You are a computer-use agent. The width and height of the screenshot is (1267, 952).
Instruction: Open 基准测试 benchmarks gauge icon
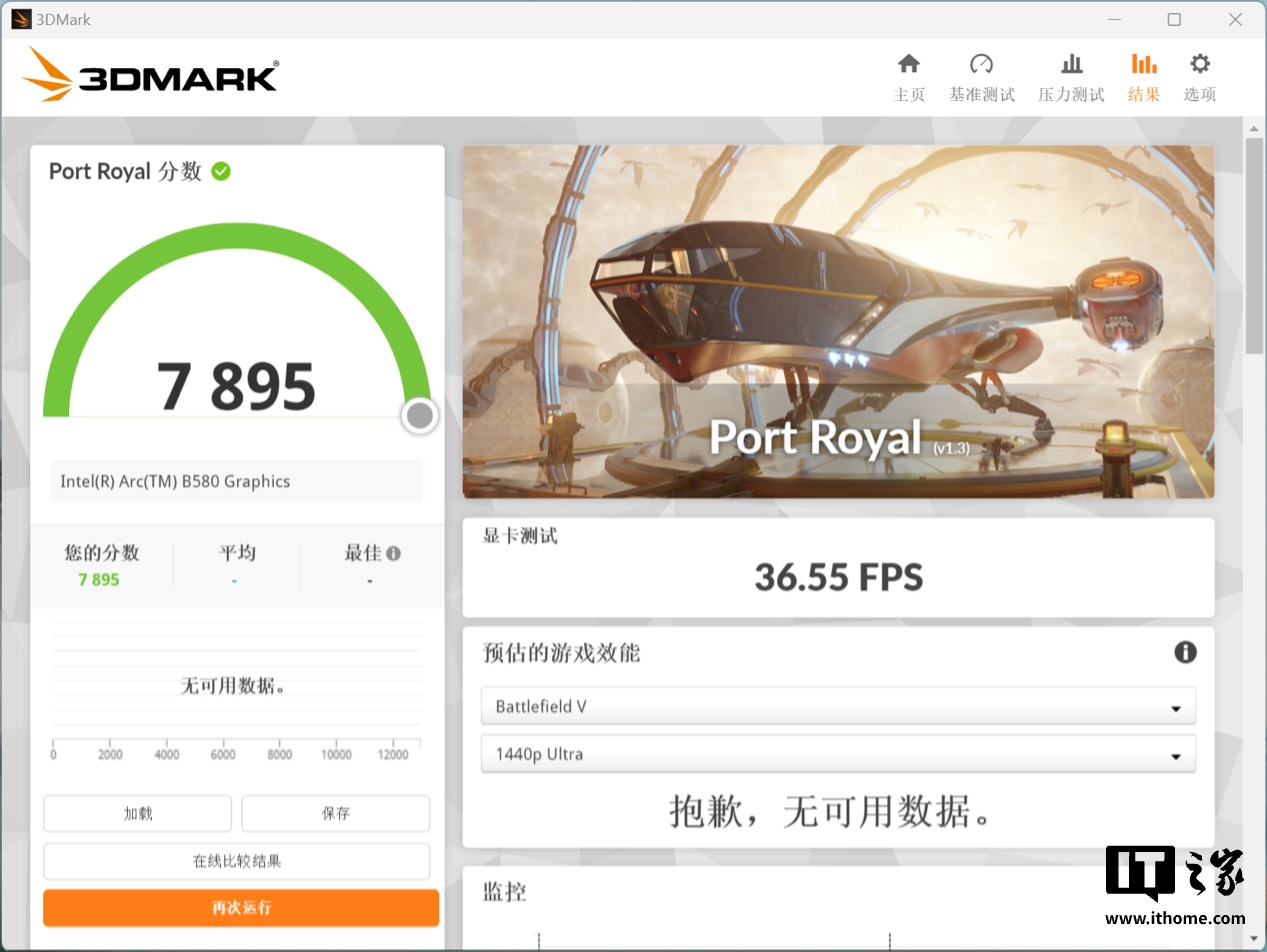coord(981,65)
